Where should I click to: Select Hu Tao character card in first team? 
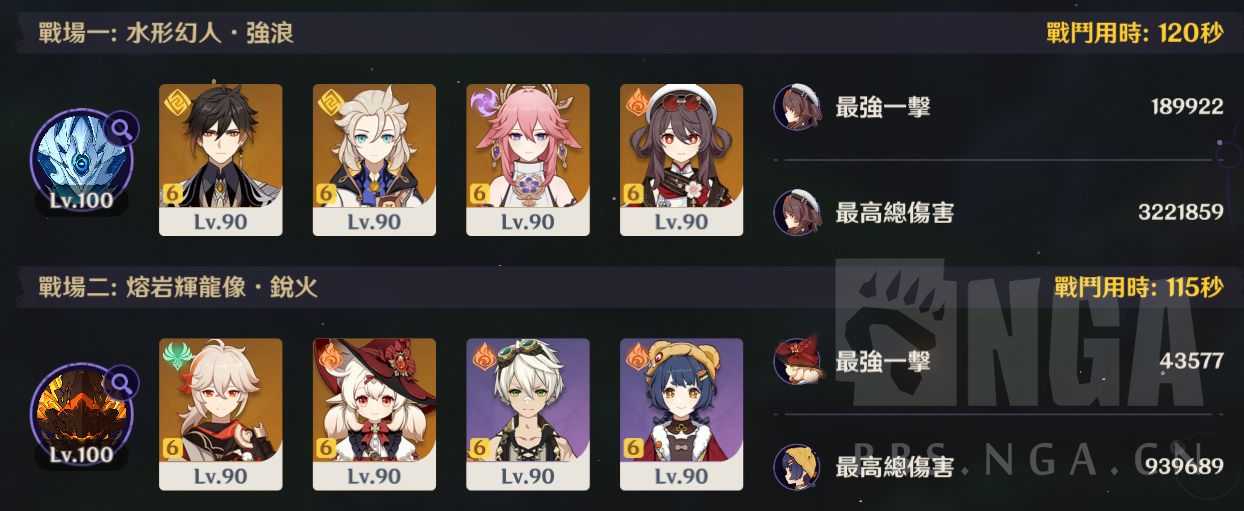point(682,160)
